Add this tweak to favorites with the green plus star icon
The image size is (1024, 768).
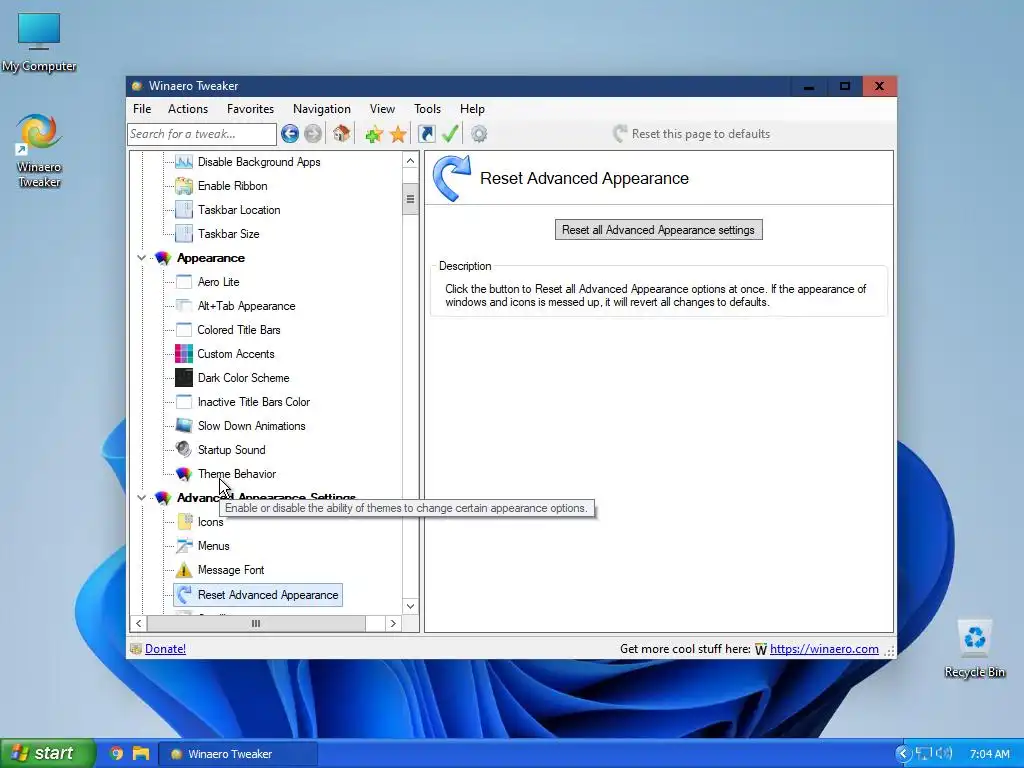374,134
